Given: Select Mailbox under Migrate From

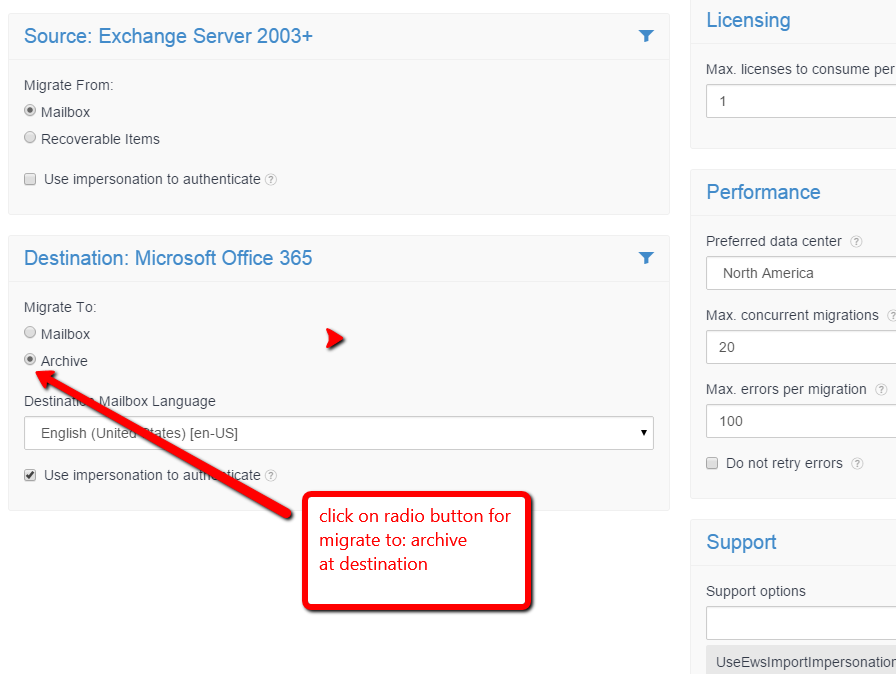Looking at the screenshot, I should [x=30, y=110].
